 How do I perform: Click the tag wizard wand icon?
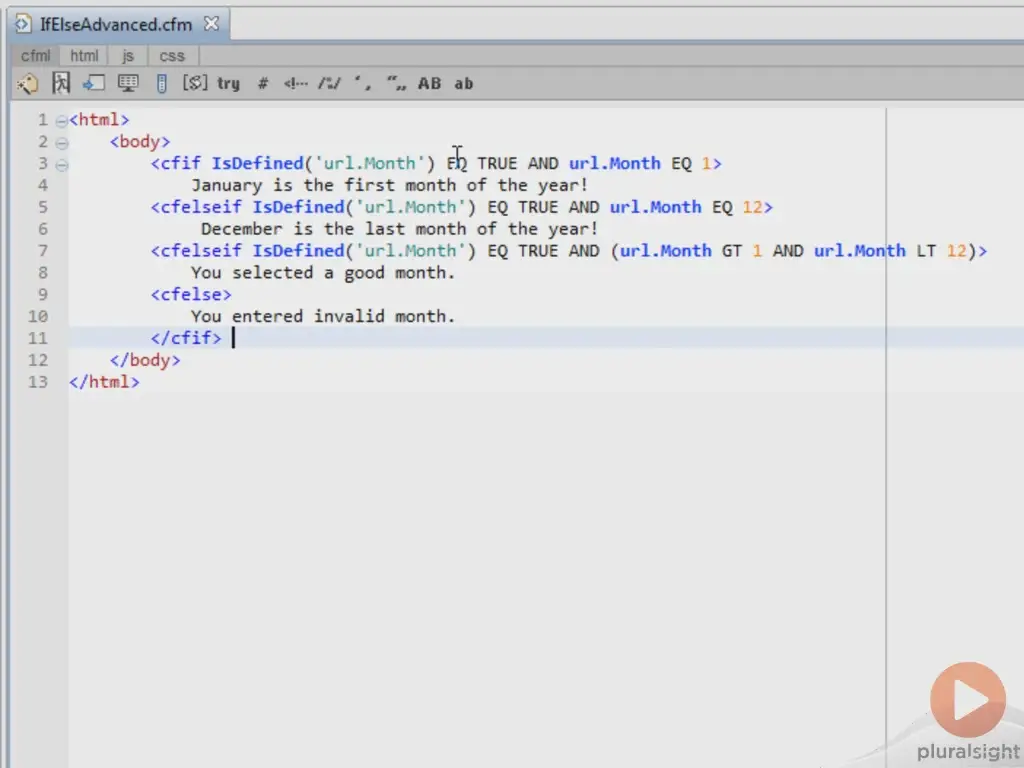pyautogui.click(x=27, y=84)
